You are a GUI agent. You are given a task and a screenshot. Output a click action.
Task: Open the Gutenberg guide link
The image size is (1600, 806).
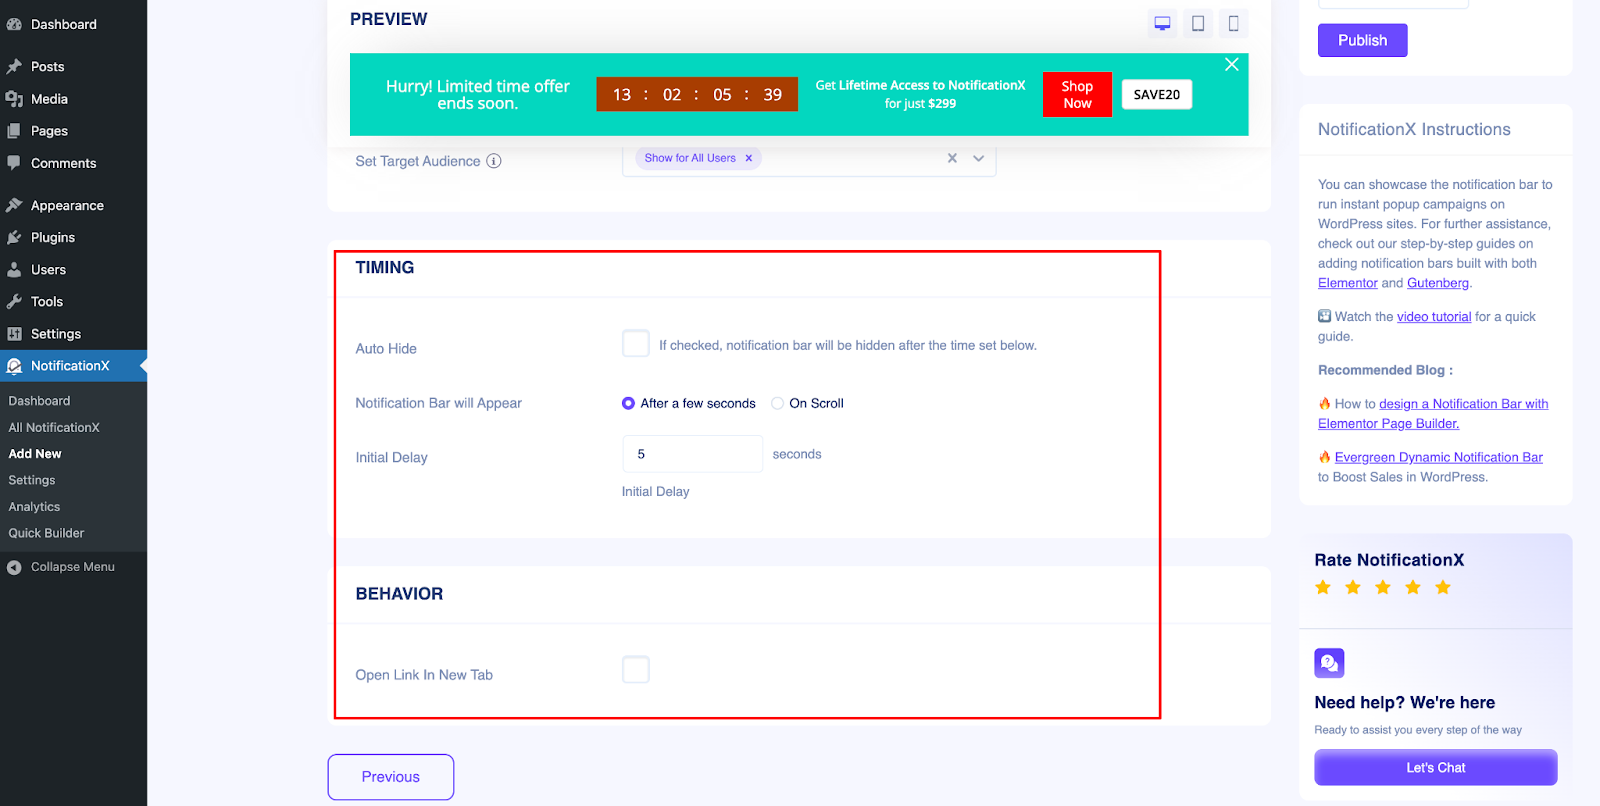tap(1438, 283)
